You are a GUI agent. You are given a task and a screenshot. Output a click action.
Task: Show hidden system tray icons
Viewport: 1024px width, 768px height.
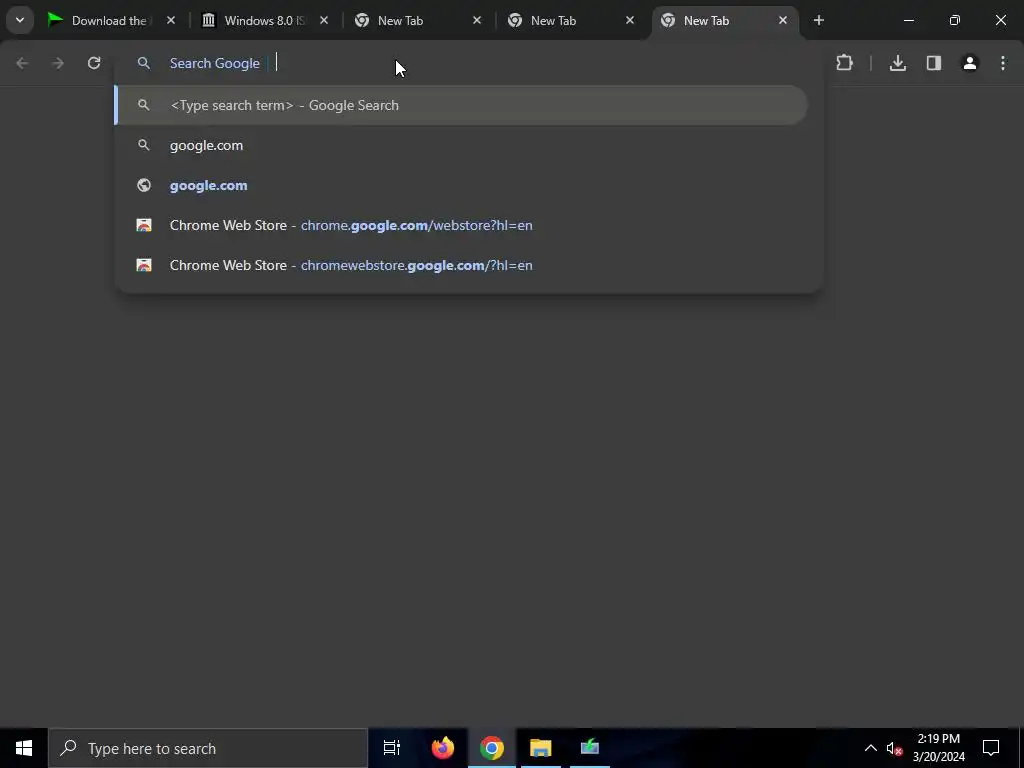point(871,748)
